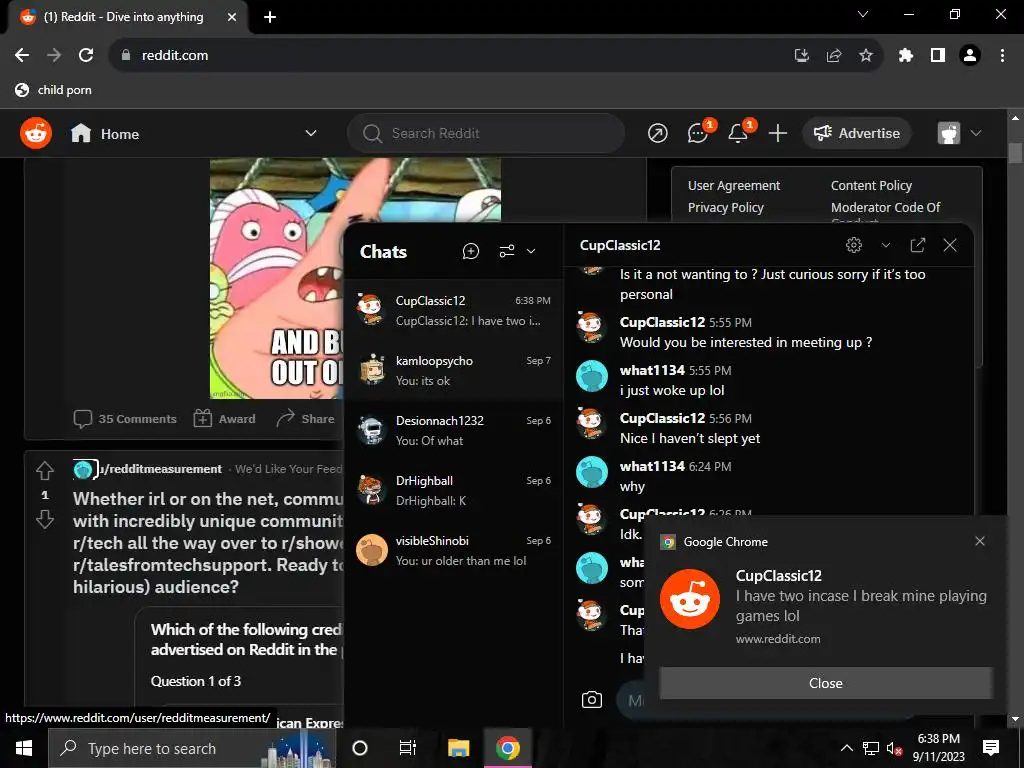The image size is (1024, 768).
Task: Close the chat panel with the X icon
Action: pos(950,245)
